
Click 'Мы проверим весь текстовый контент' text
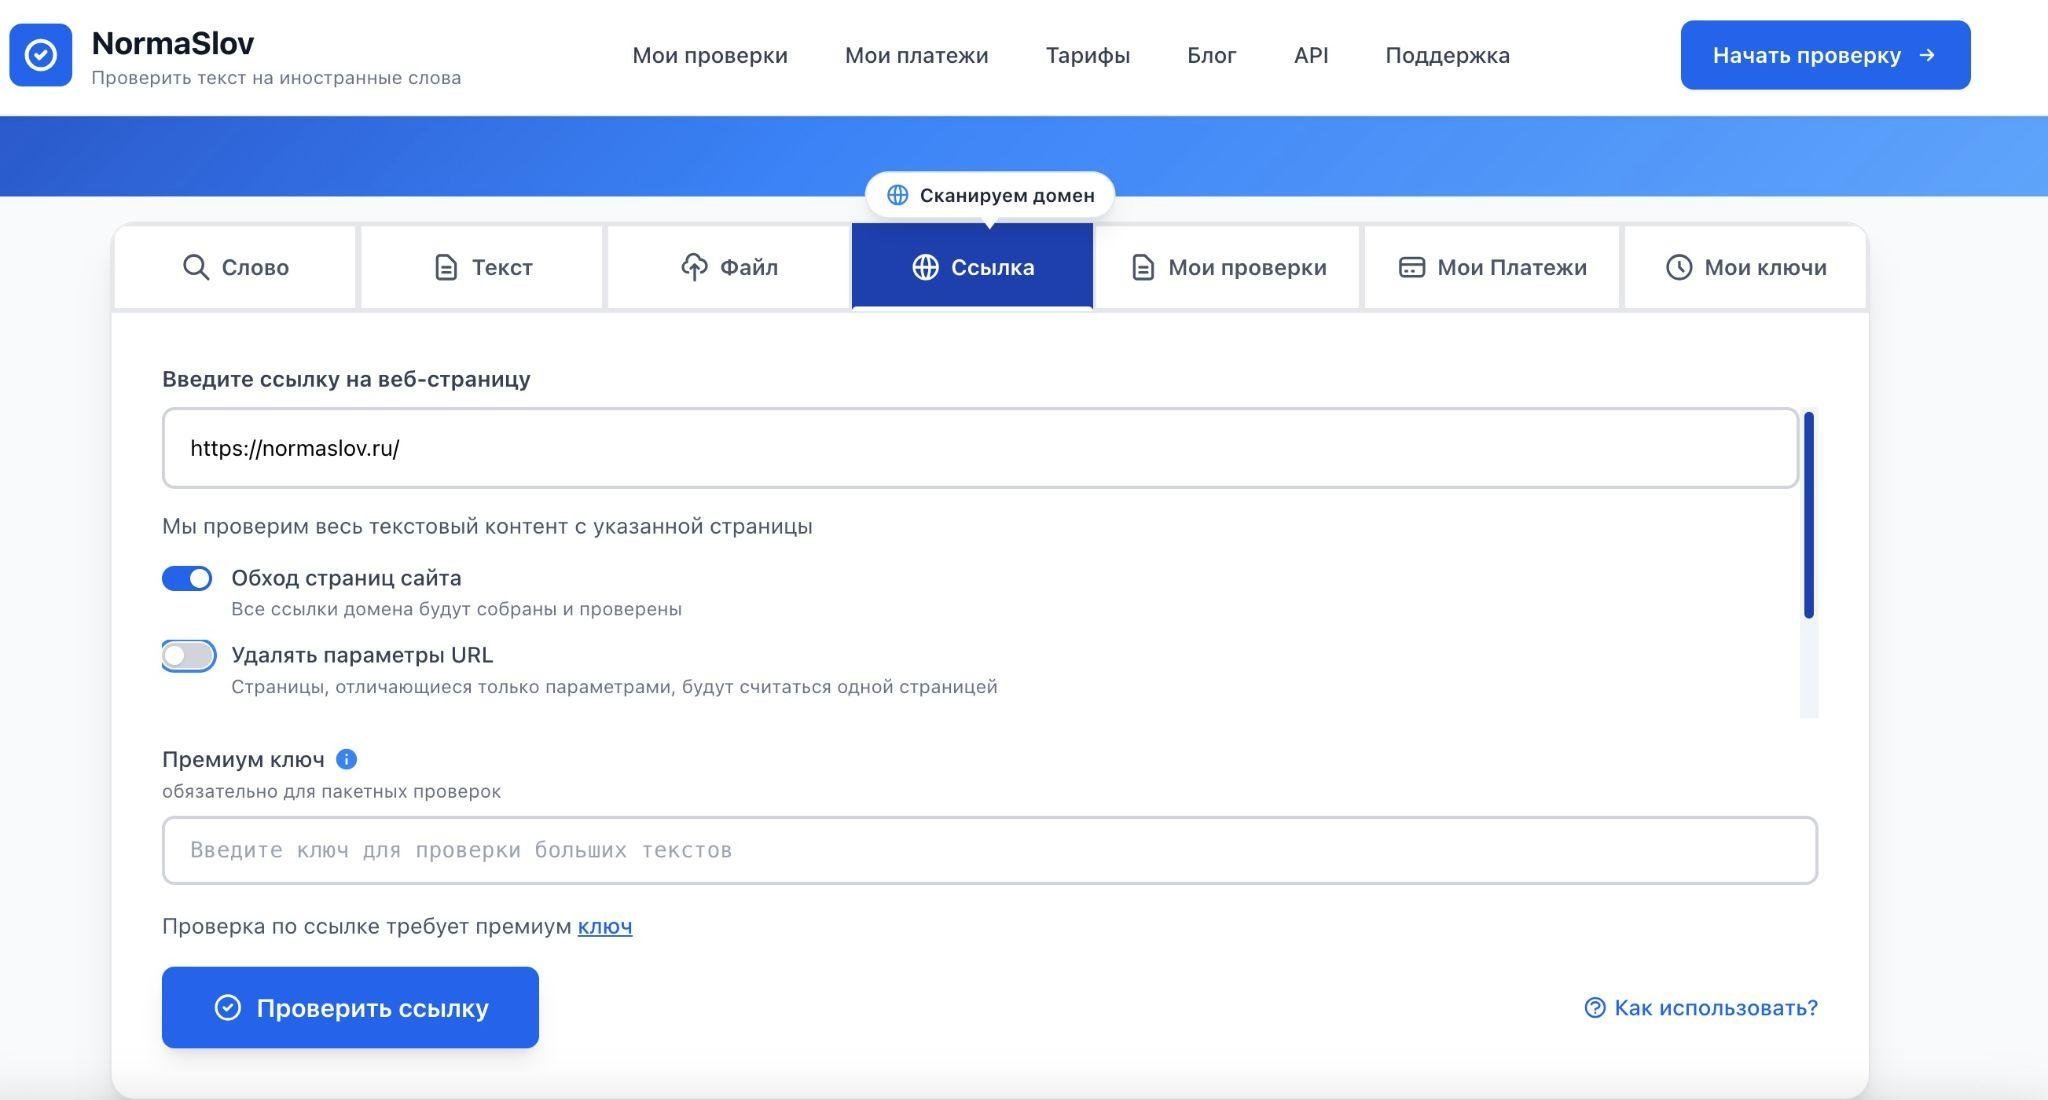tap(487, 526)
